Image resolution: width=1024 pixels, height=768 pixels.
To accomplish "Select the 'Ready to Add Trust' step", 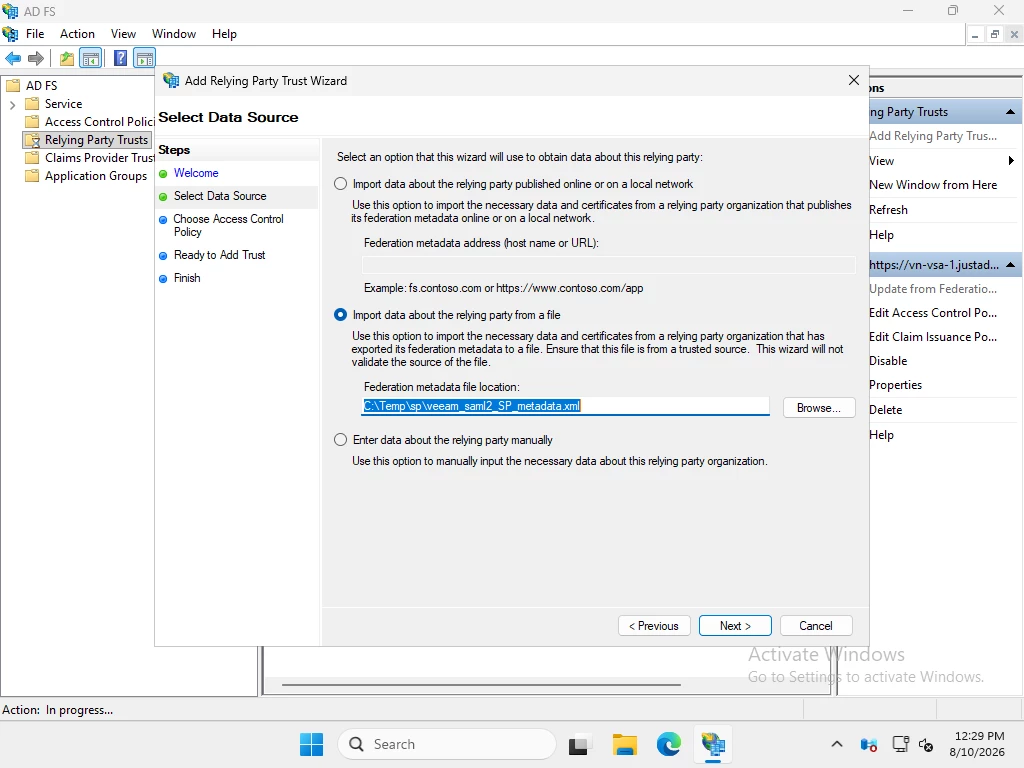I will pos(219,255).
